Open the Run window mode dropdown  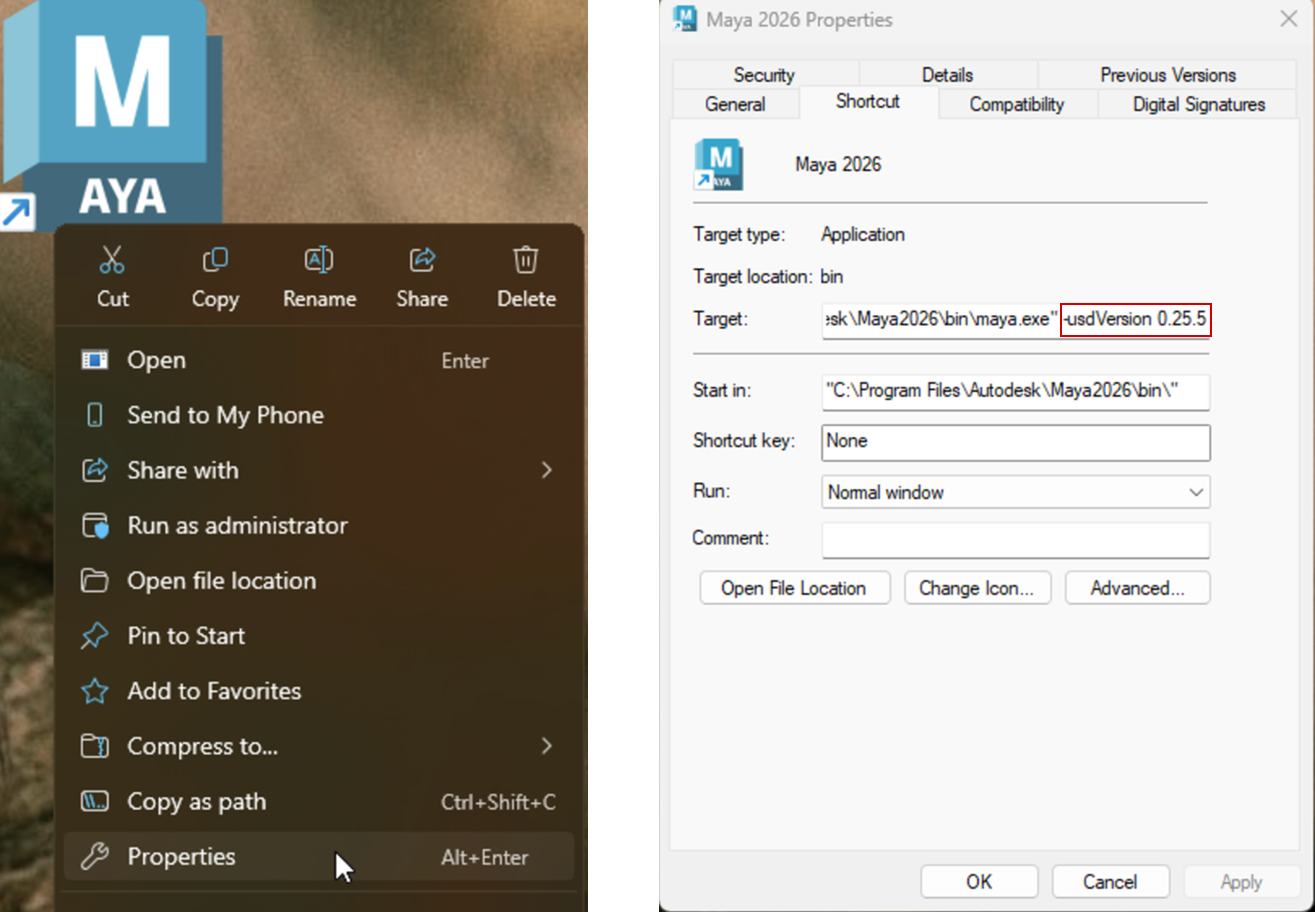1016,492
